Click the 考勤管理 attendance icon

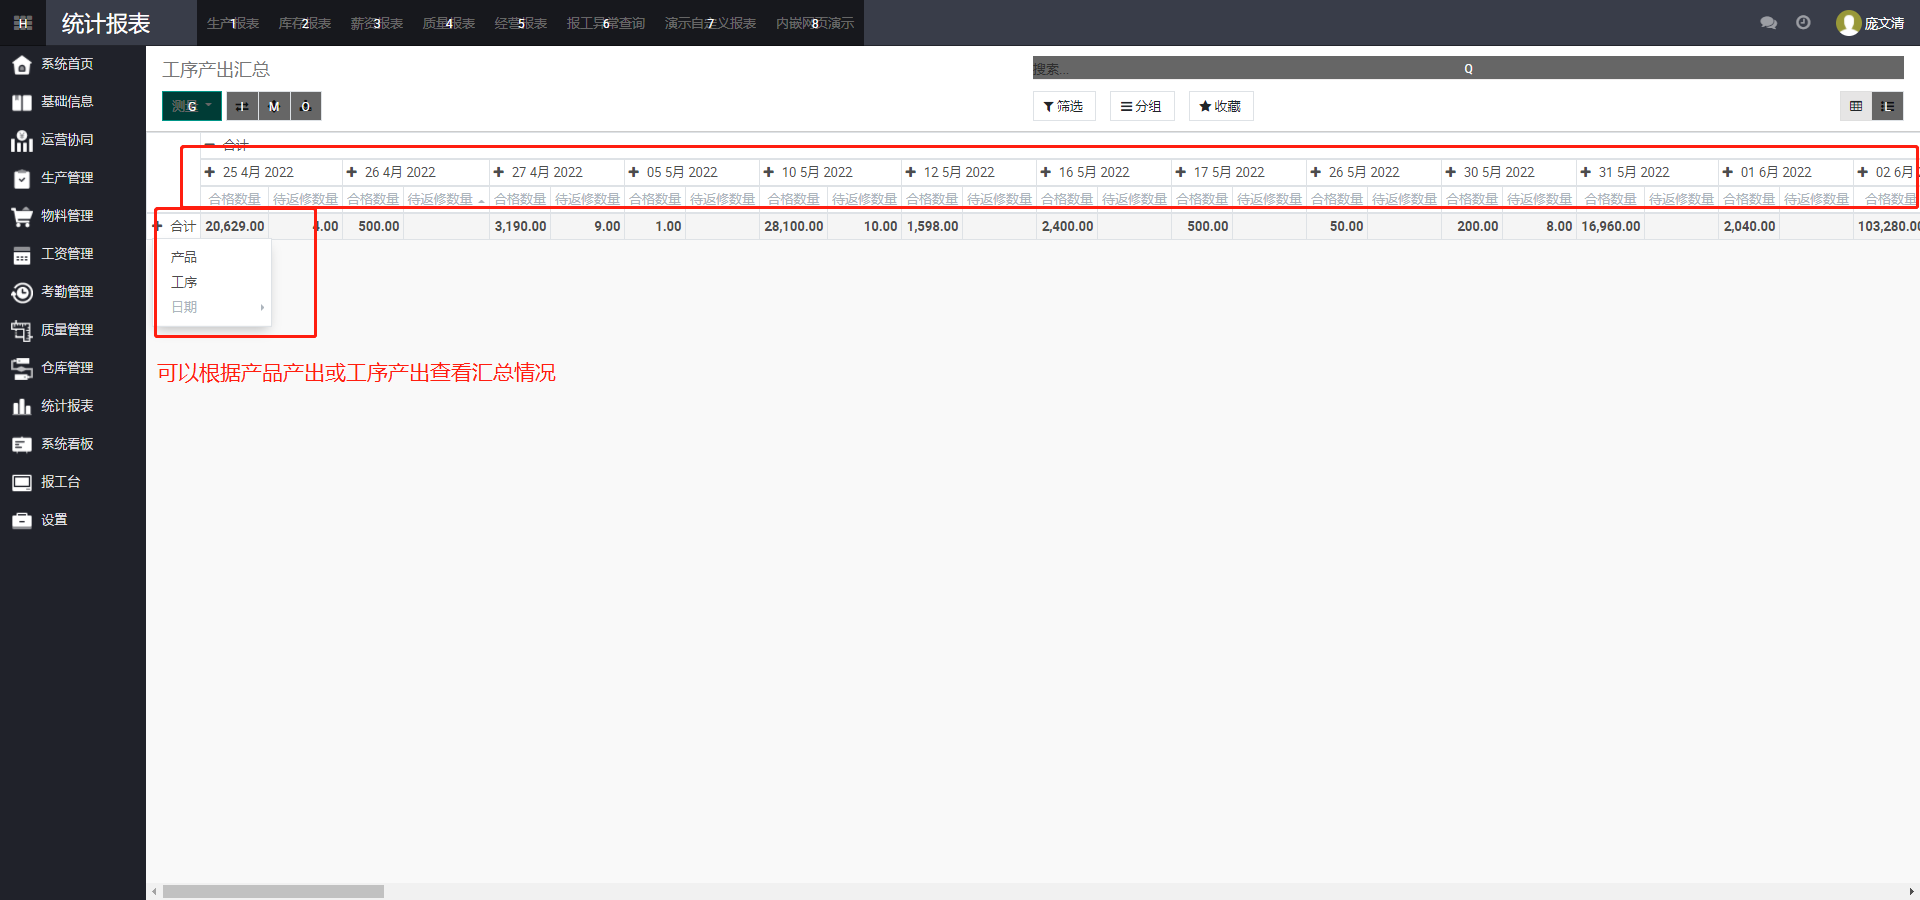(x=22, y=292)
